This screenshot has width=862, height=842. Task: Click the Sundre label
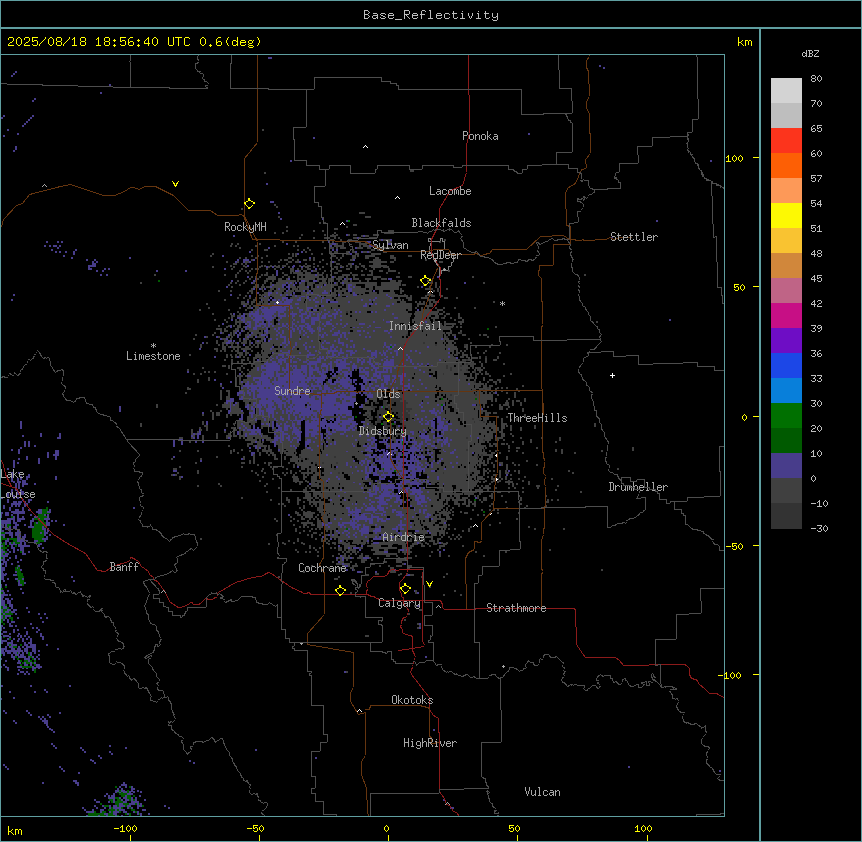[x=292, y=391]
